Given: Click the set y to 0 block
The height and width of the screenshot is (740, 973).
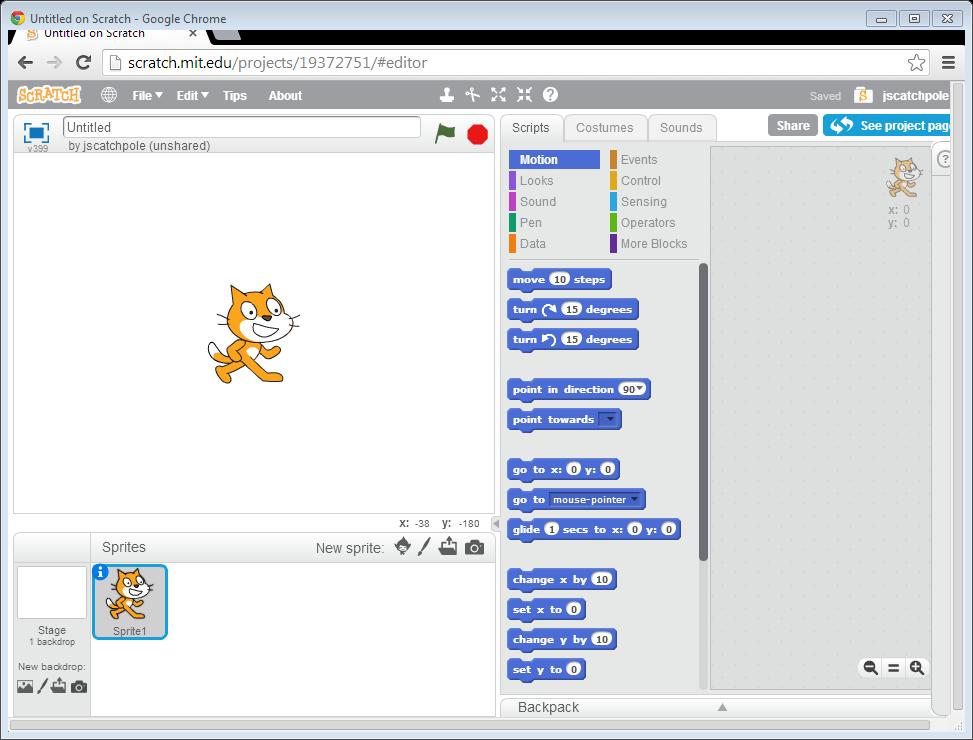Looking at the screenshot, I should [546, 669].
